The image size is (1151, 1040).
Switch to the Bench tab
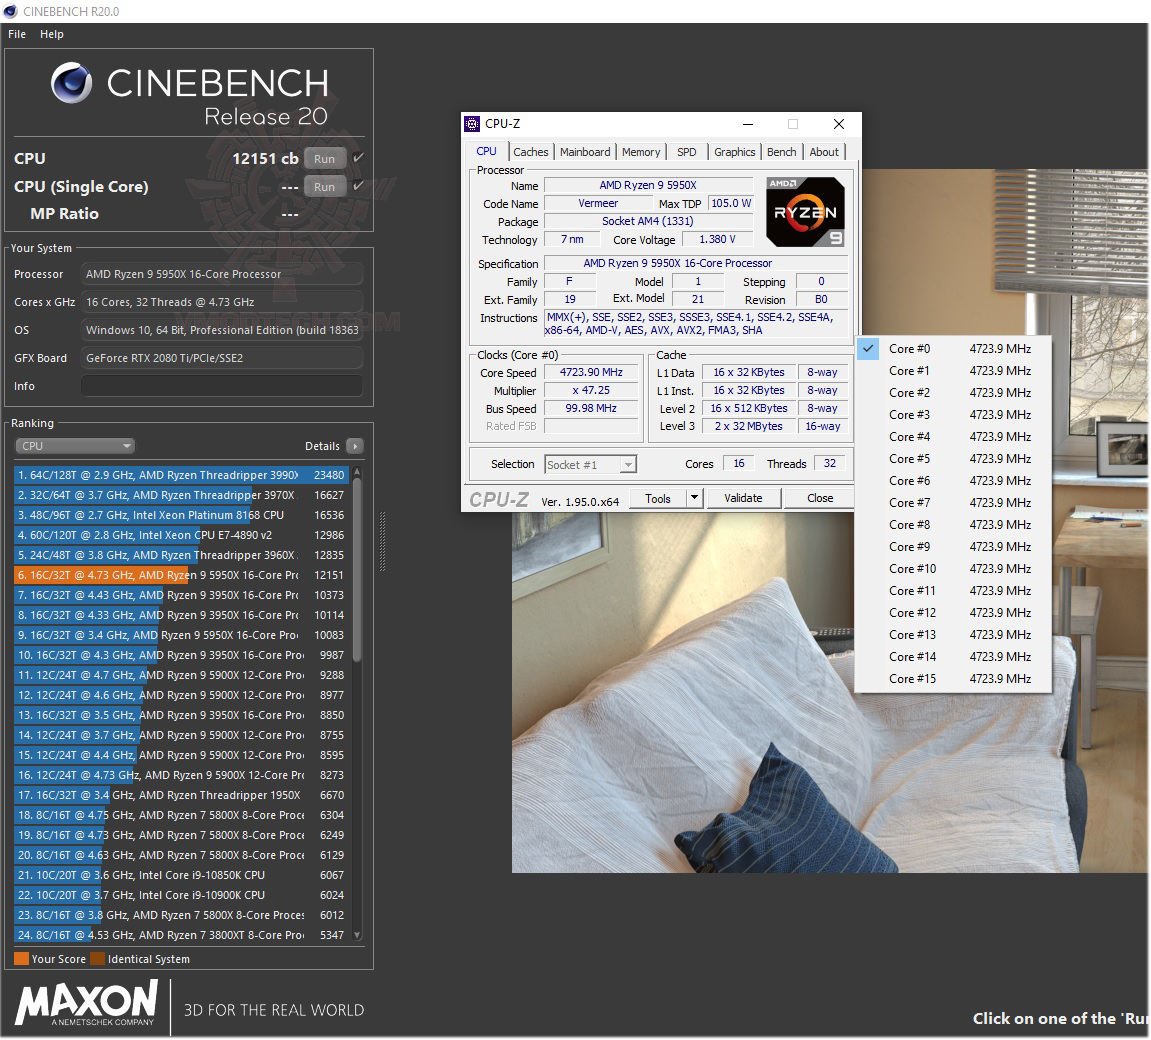[781, 152]
